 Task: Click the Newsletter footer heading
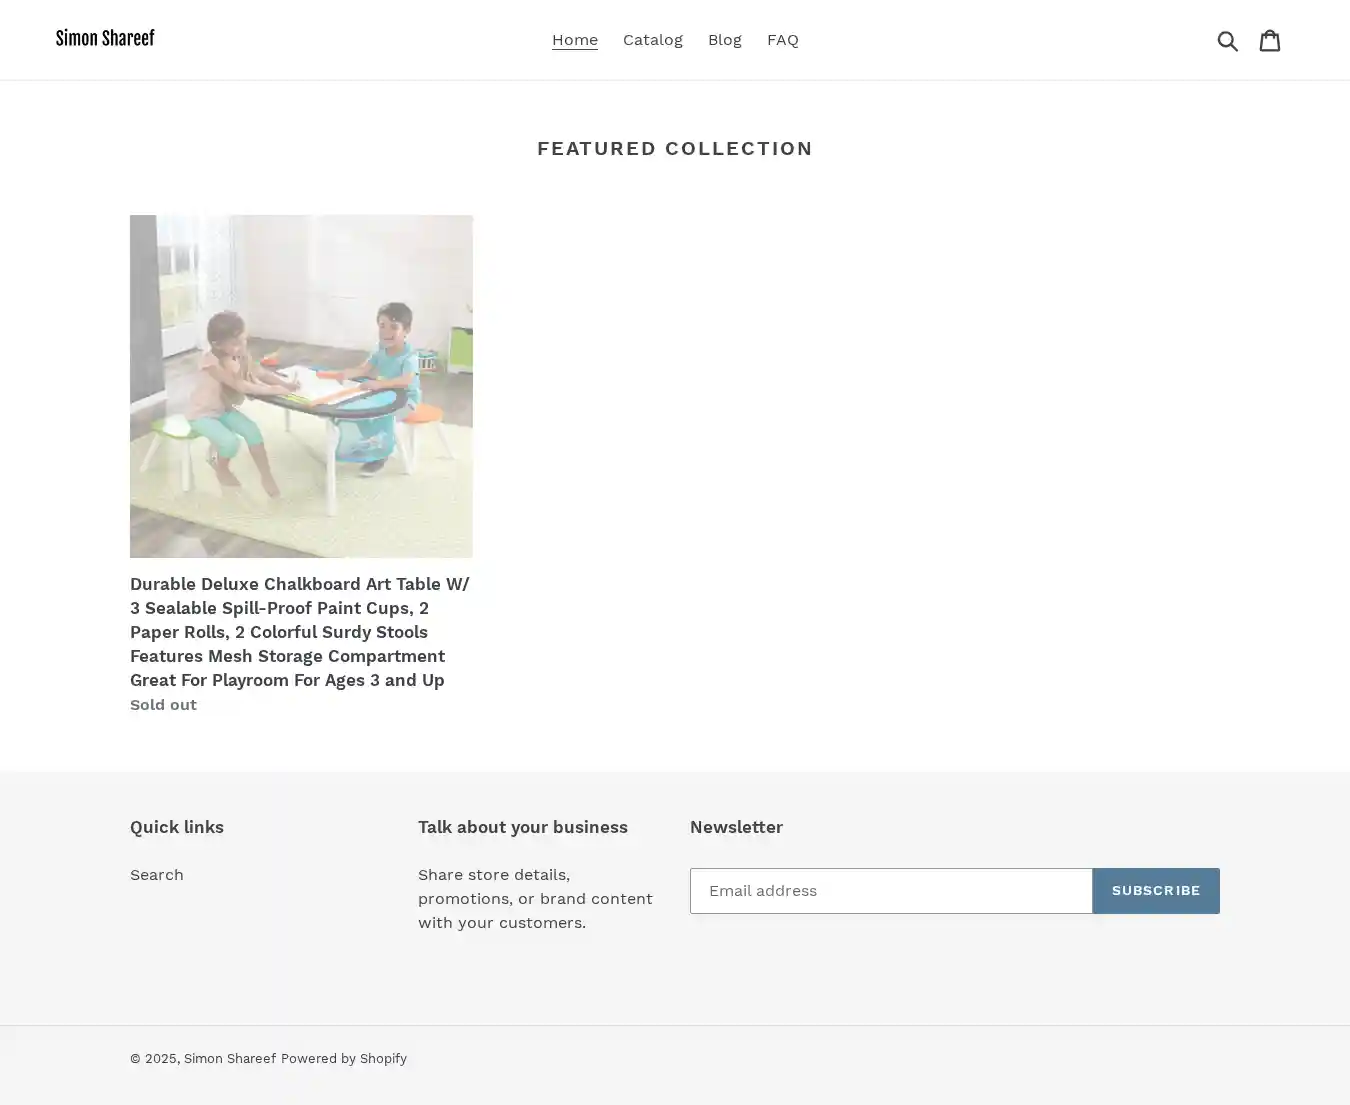point(736,827)
